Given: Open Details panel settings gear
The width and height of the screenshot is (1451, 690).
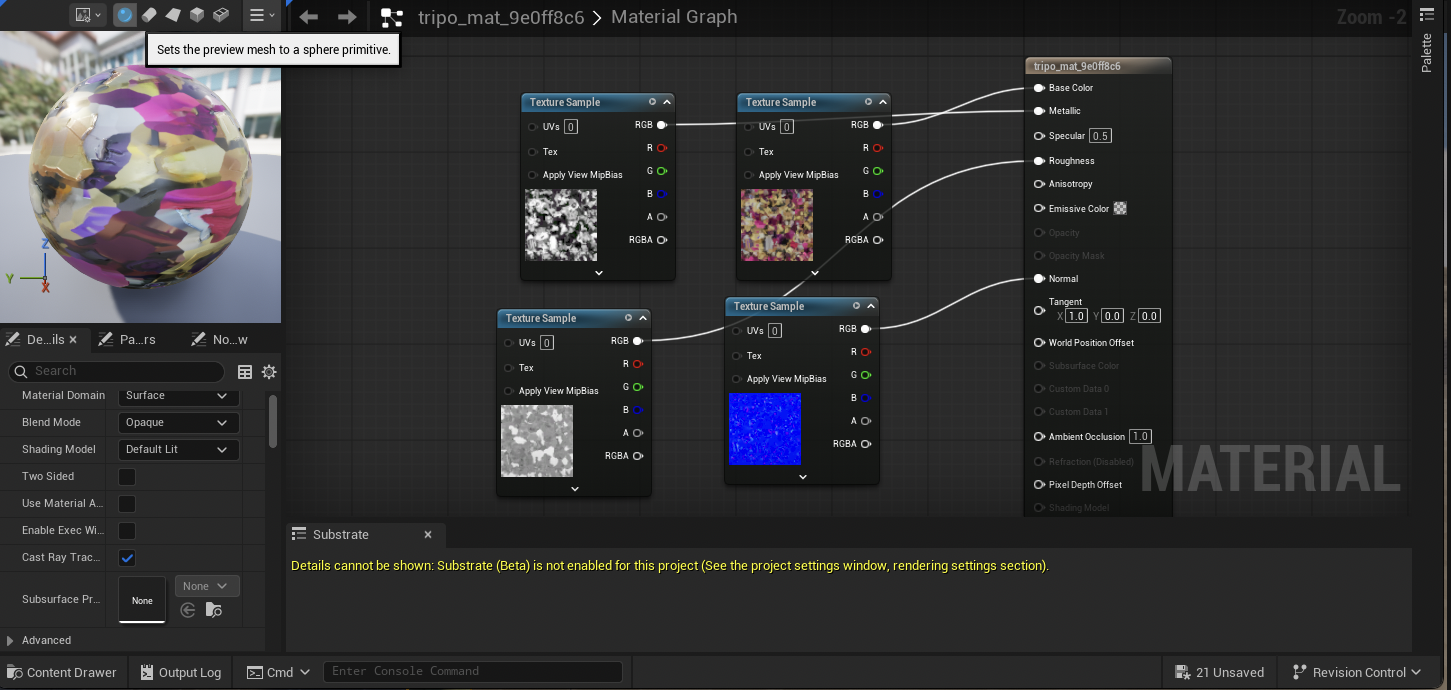Looking at the screenshot, I should [x=269, y=372].
